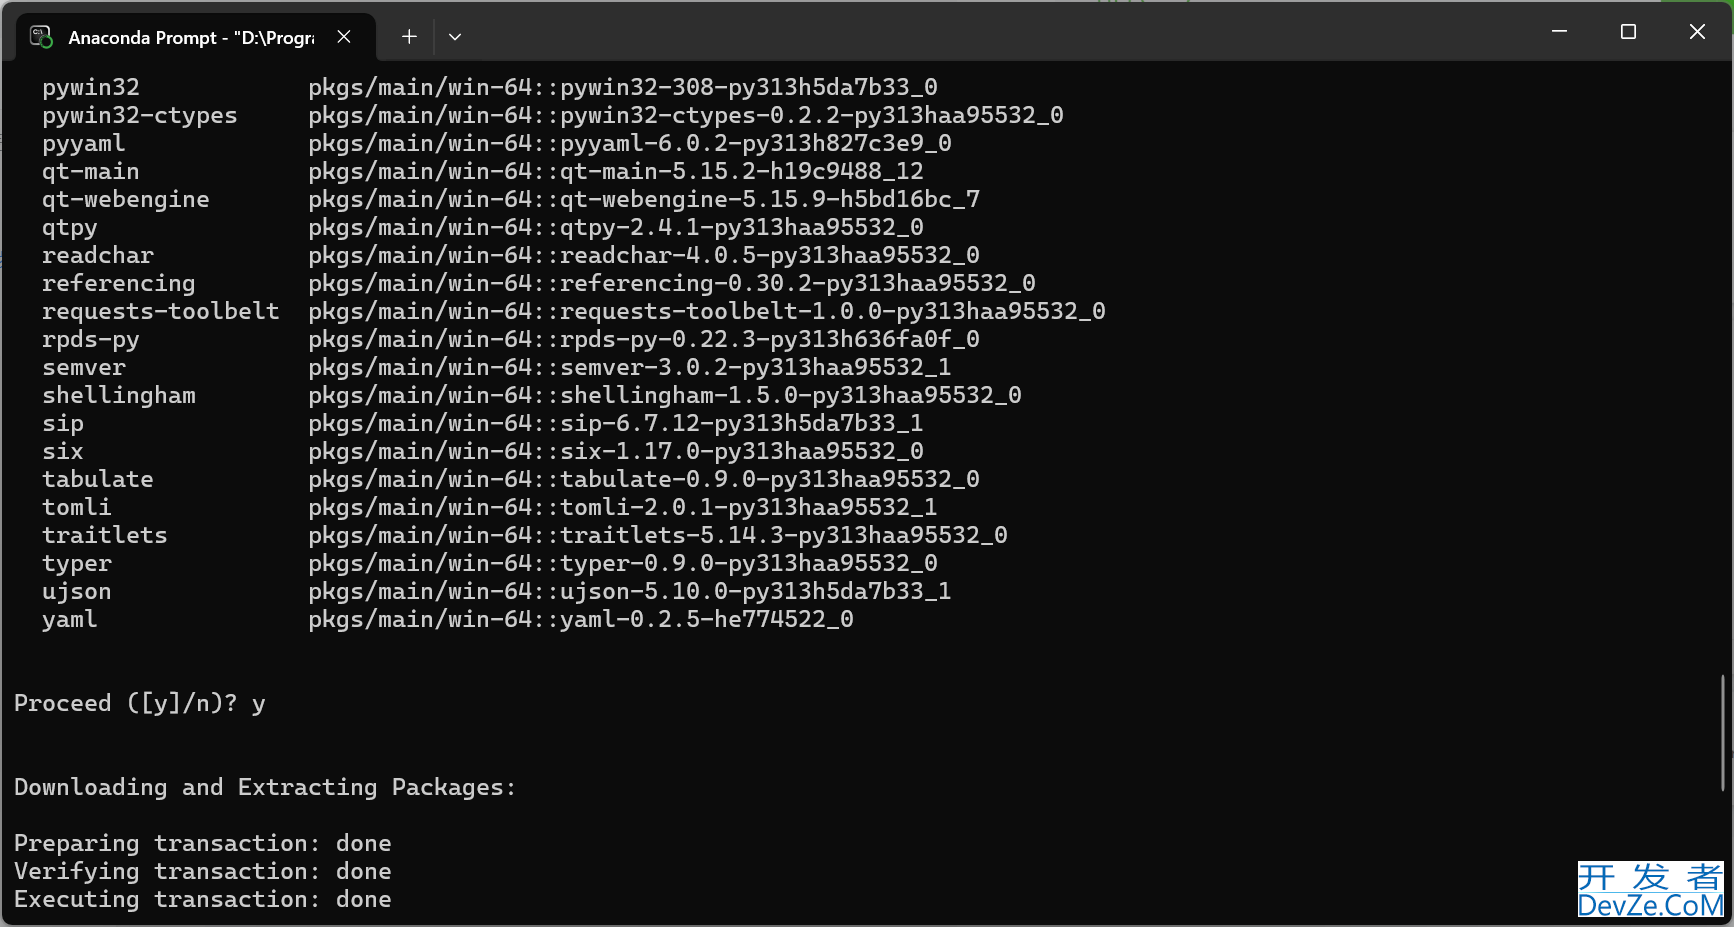Viewport: 1734px width, 927px height.
Task: Click the Anaconda Prompt tab icon
Action: [41, 37]
